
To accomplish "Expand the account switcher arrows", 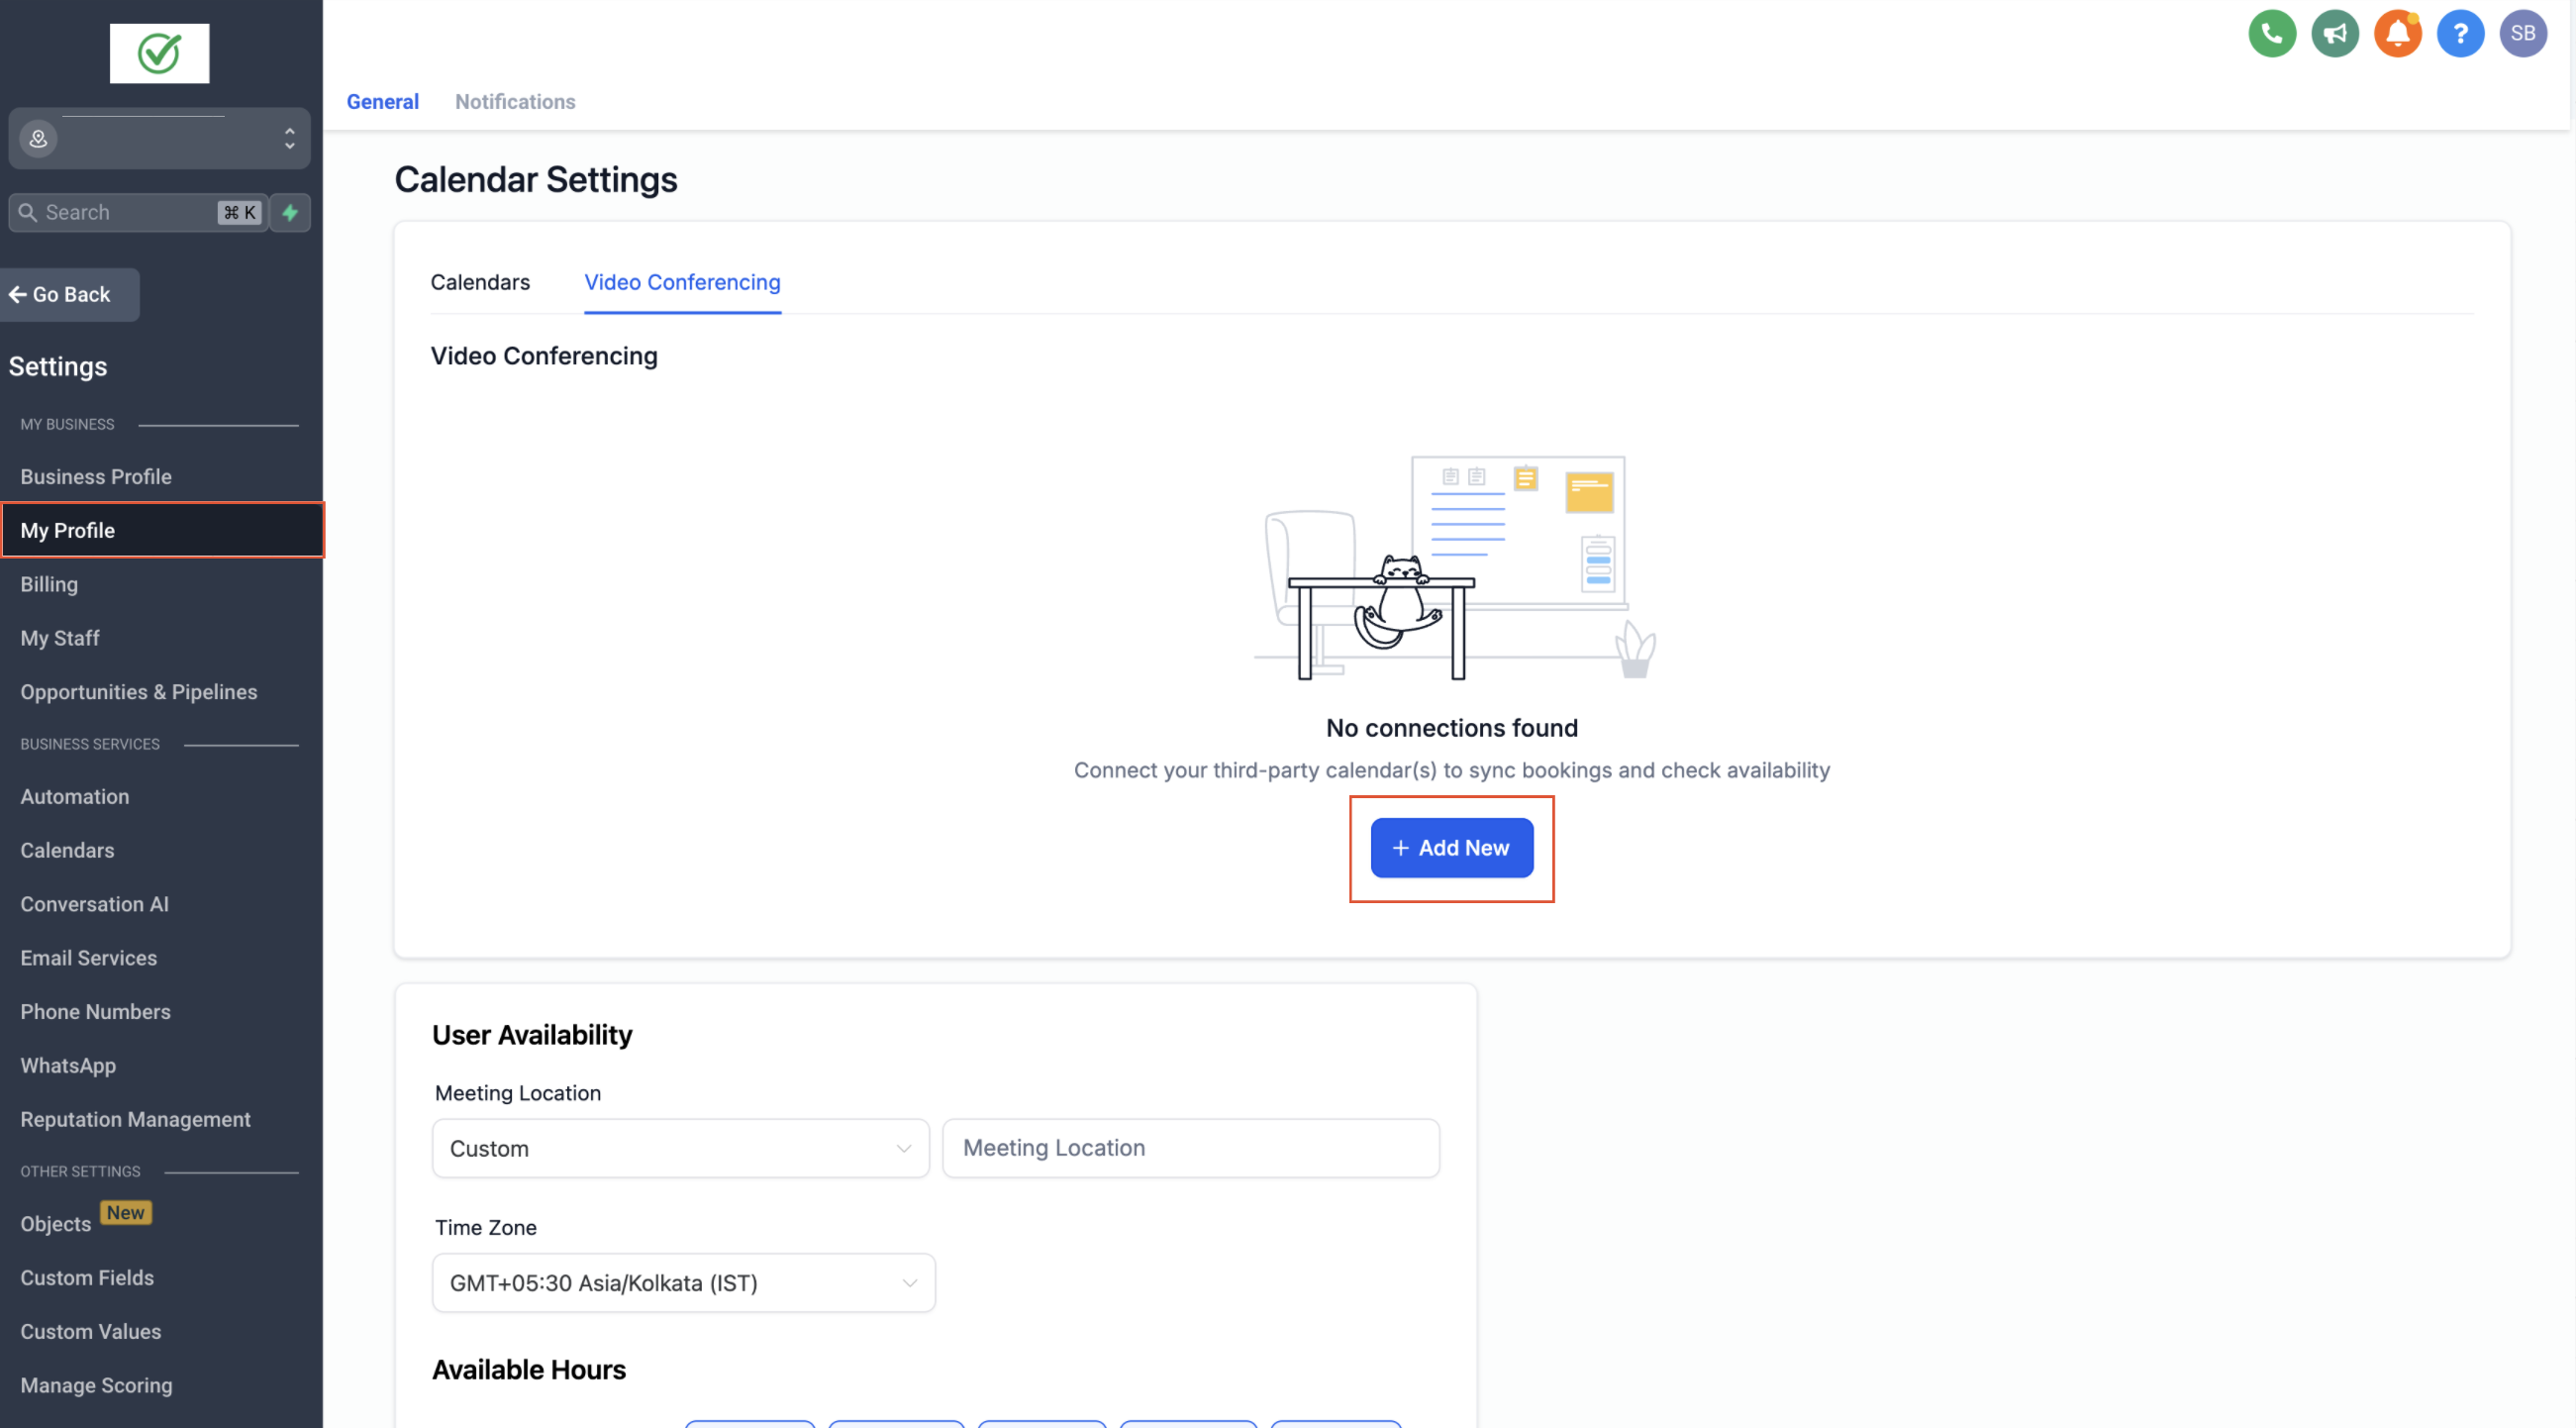I will [x=289, y=138].
